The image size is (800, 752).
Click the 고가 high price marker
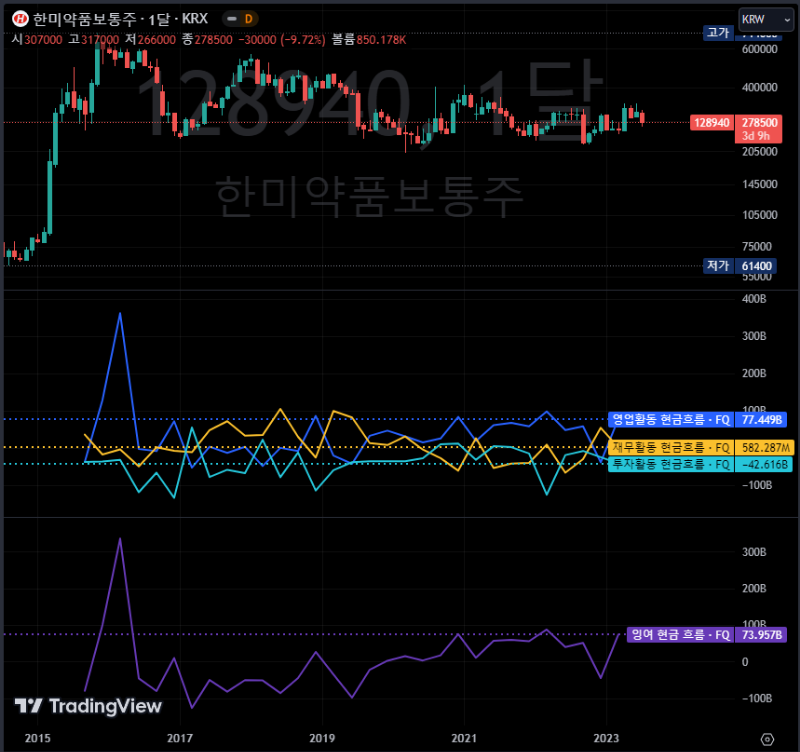[x=718, y=33]
